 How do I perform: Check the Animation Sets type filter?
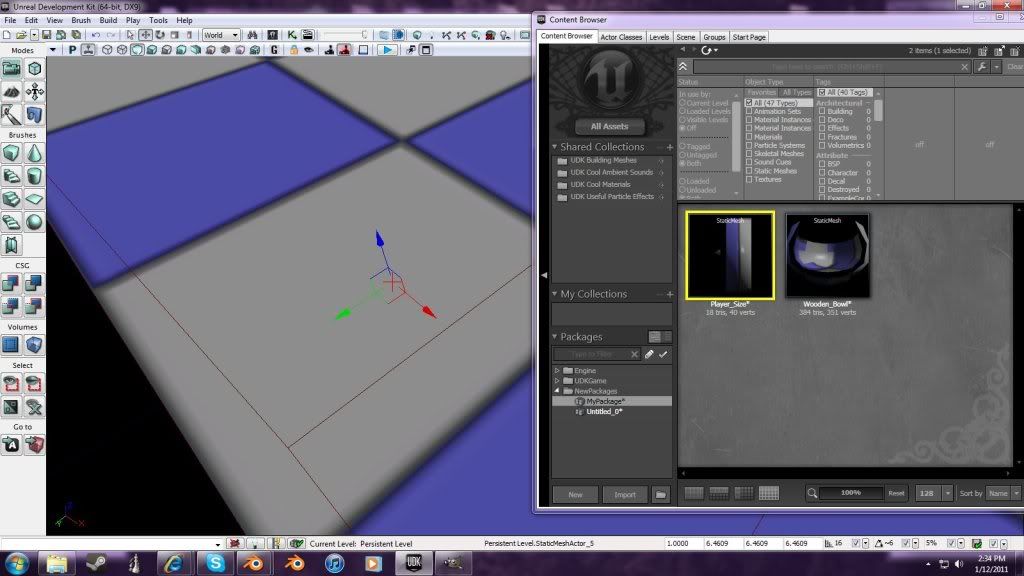point(749,112)
